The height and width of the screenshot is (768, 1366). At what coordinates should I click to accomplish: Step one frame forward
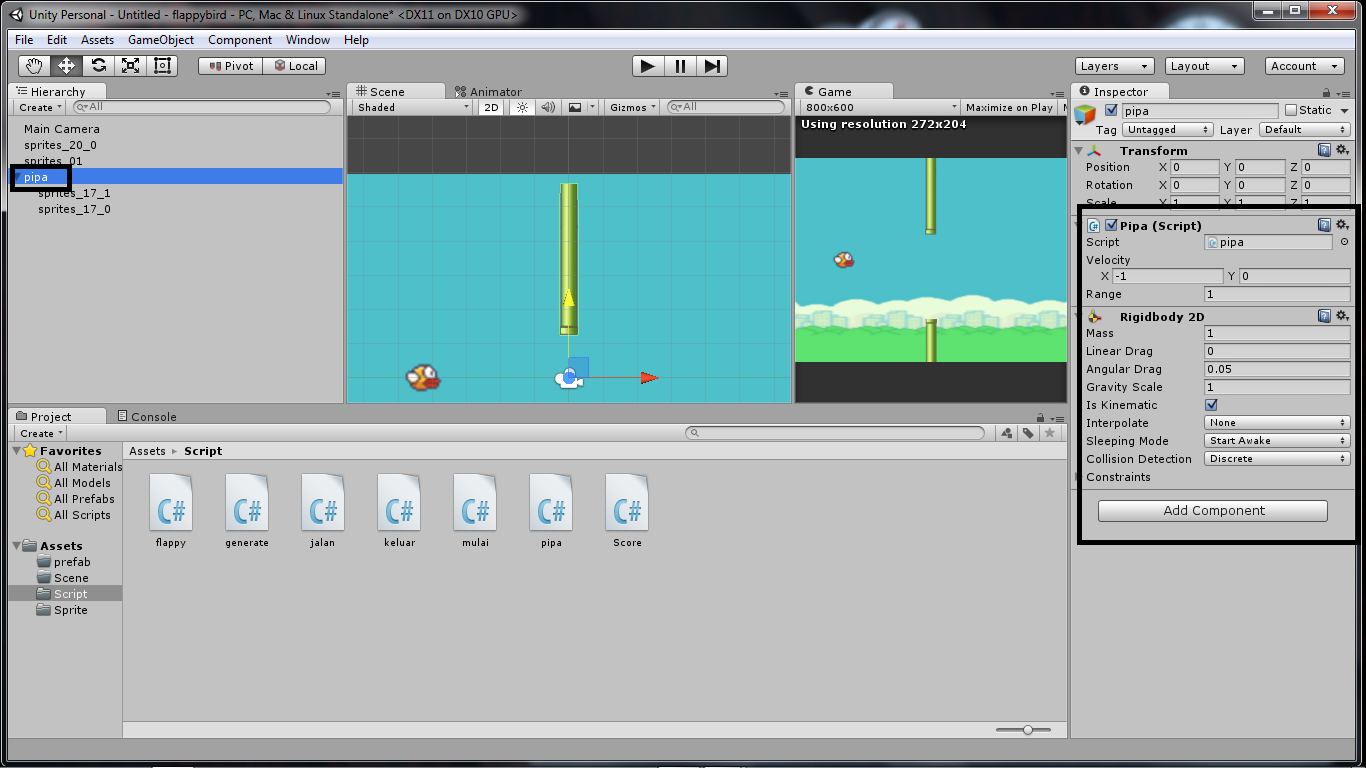coord(711,66)
